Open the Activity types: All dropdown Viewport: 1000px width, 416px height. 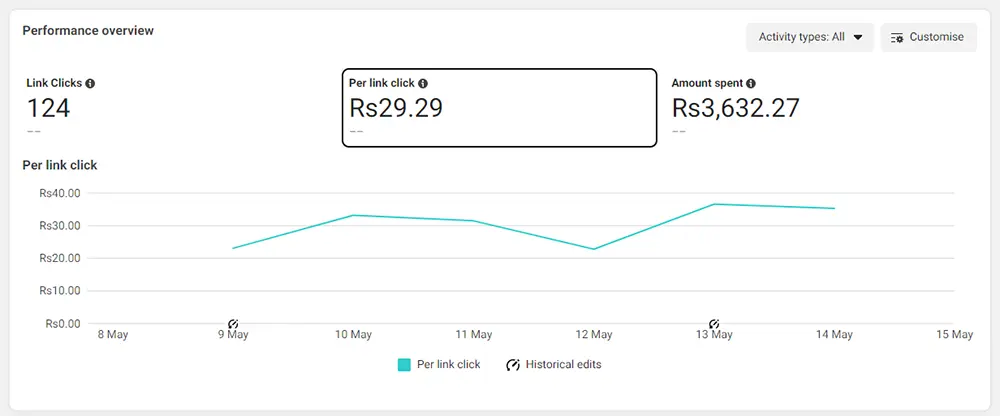pos(810,37)
